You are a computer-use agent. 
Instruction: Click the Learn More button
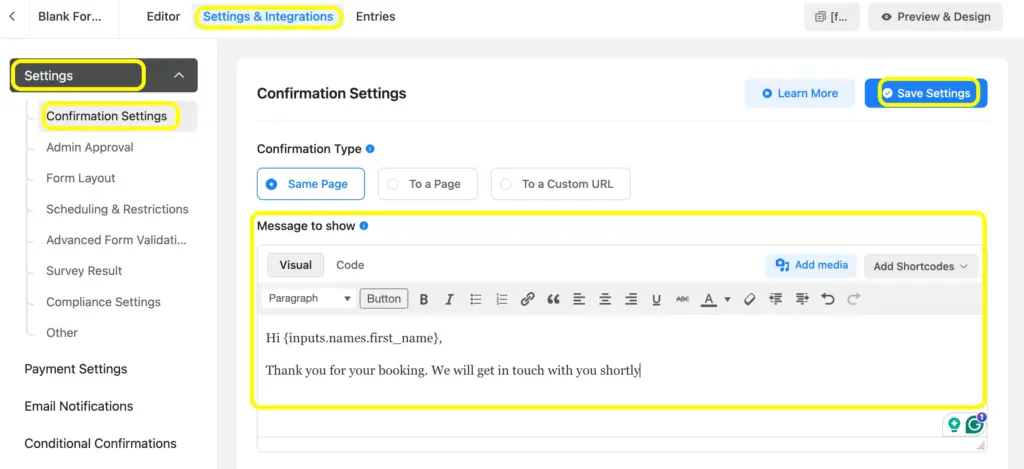coord(800,93)
